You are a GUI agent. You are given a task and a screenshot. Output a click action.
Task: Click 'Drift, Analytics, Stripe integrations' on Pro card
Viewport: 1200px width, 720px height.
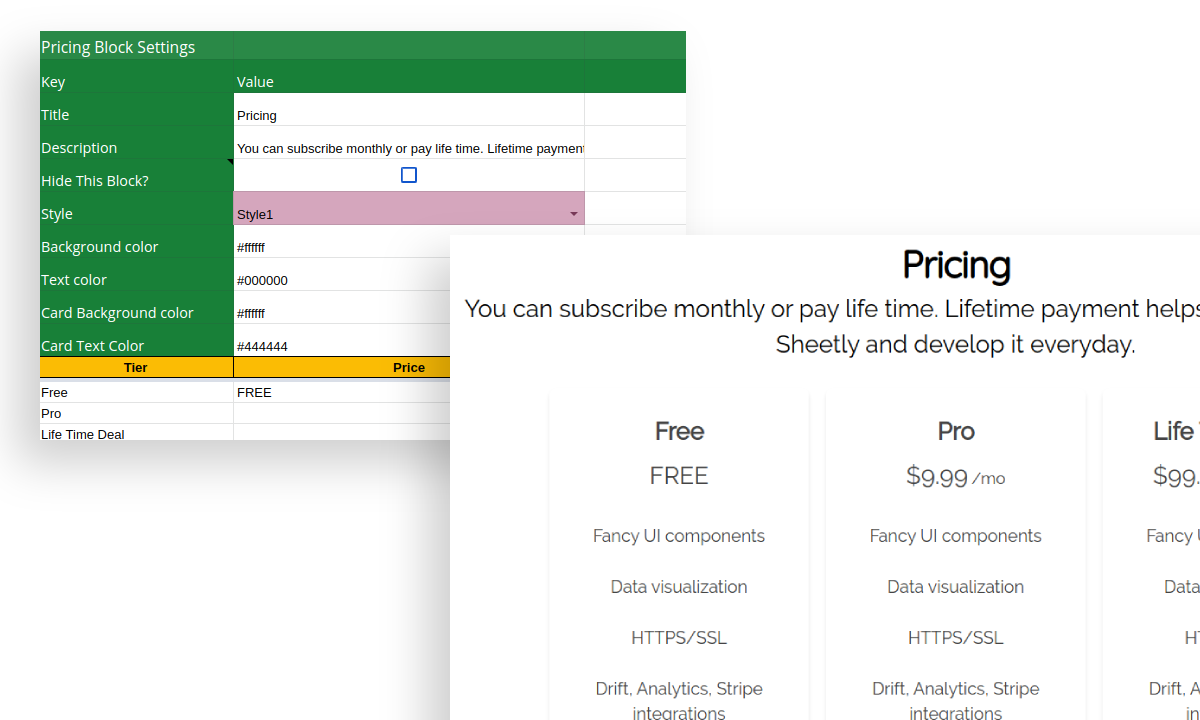(x=956, y=700)
